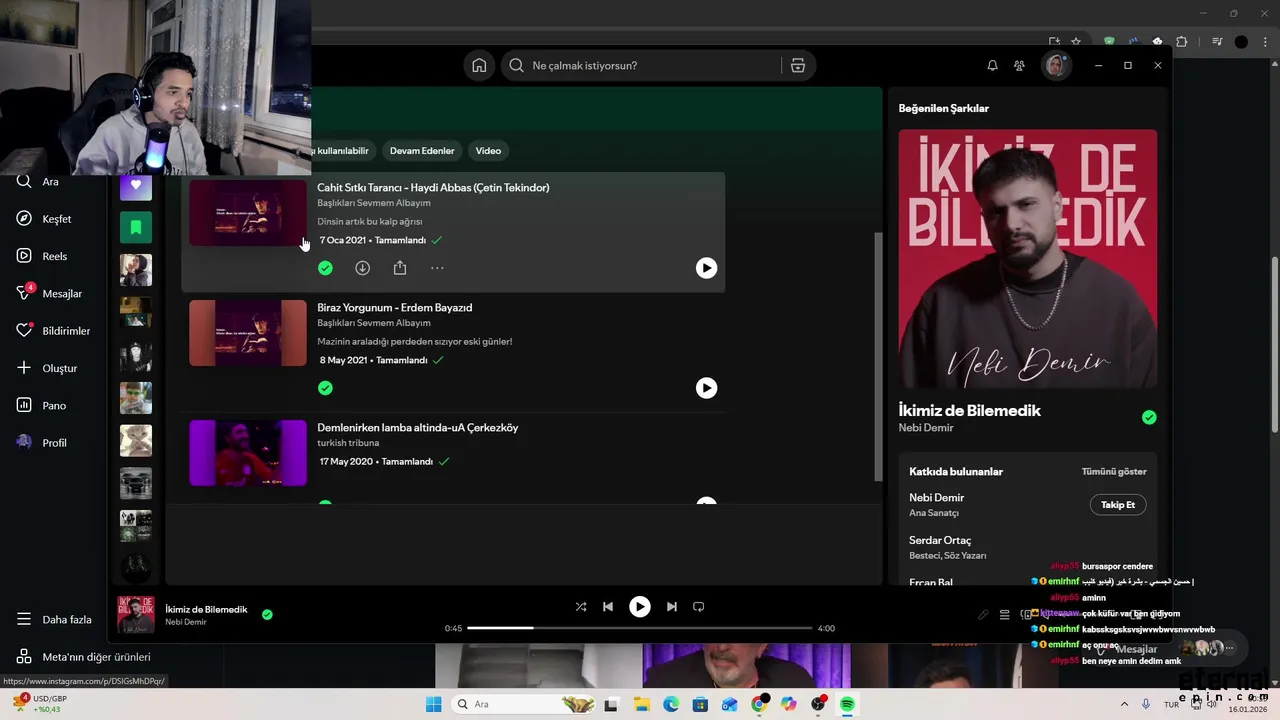Toggle shuffle in the player bar

coord(581,606)
